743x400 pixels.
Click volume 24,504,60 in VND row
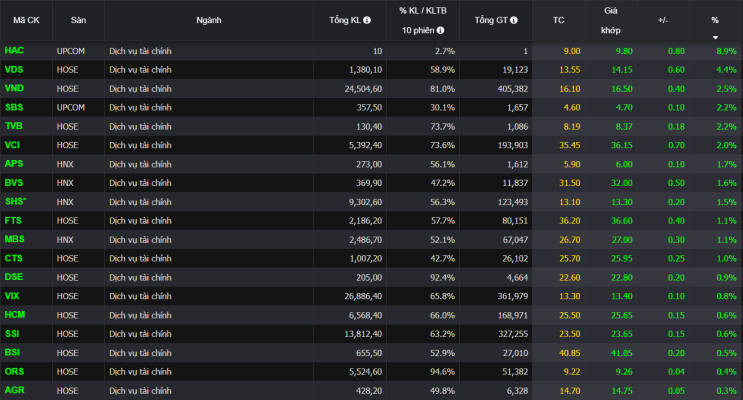[x=363, y=89]
